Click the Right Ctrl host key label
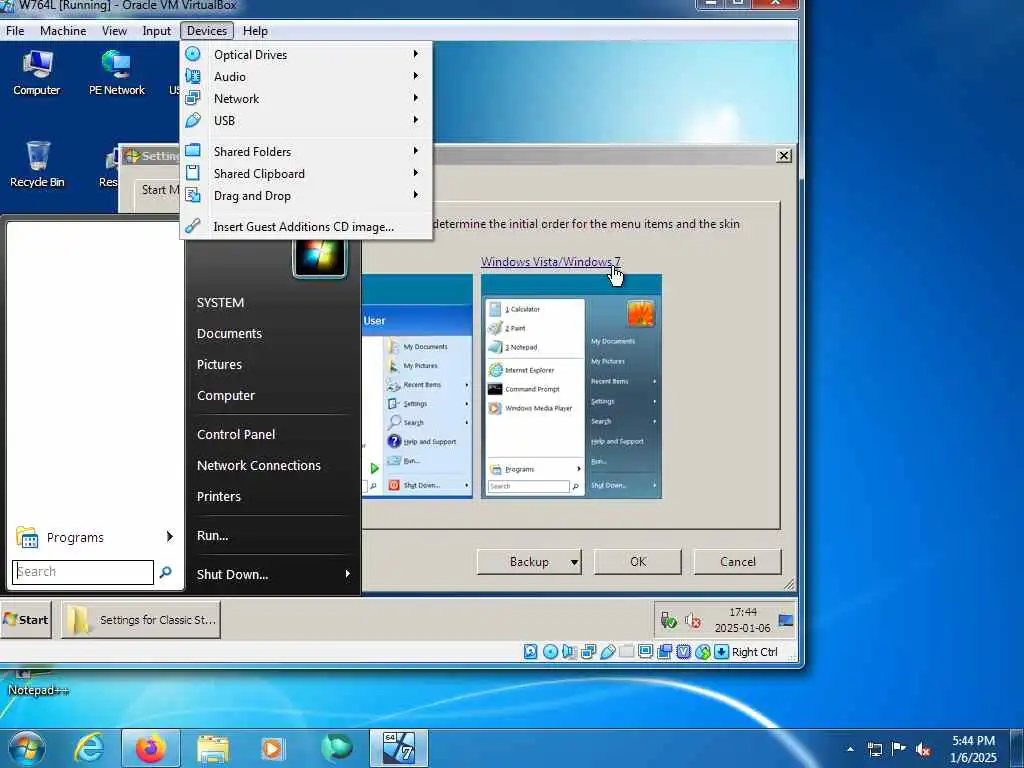 pos(754,652)
